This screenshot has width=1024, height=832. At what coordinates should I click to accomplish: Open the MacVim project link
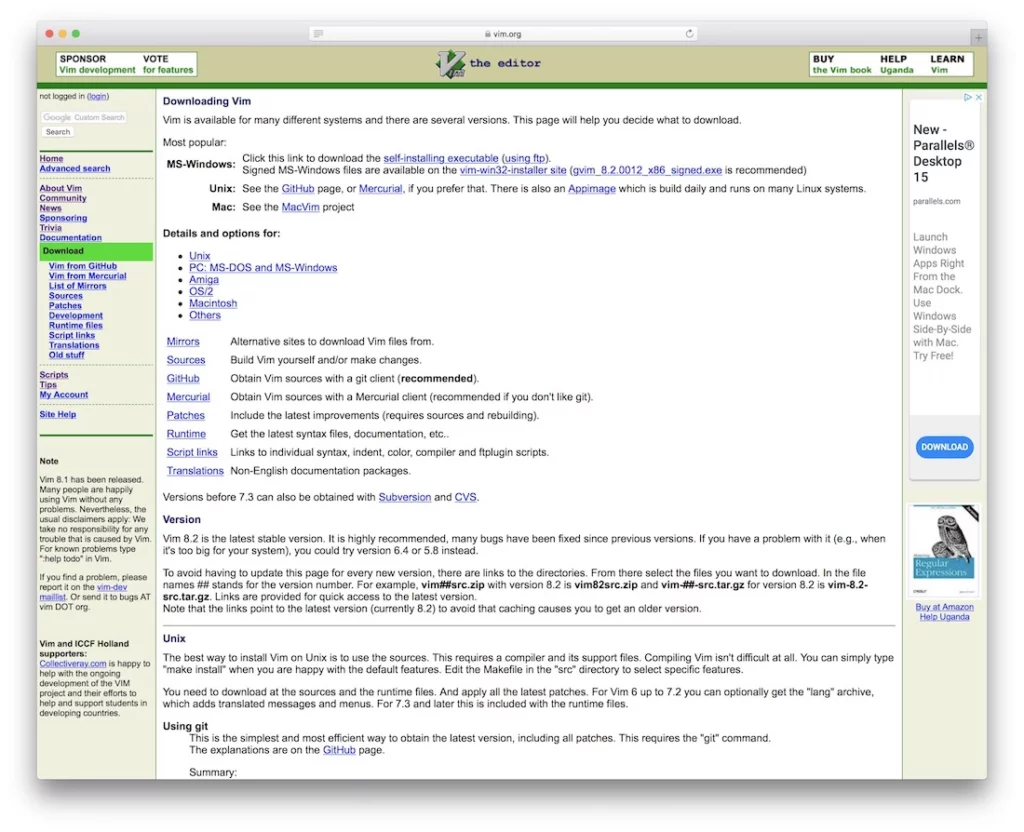click(x=300, y=207)
